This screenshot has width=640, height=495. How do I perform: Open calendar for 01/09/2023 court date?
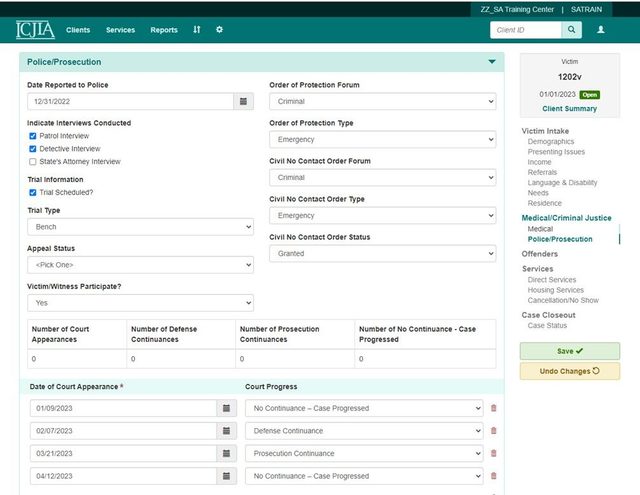[x=227, y=408]
